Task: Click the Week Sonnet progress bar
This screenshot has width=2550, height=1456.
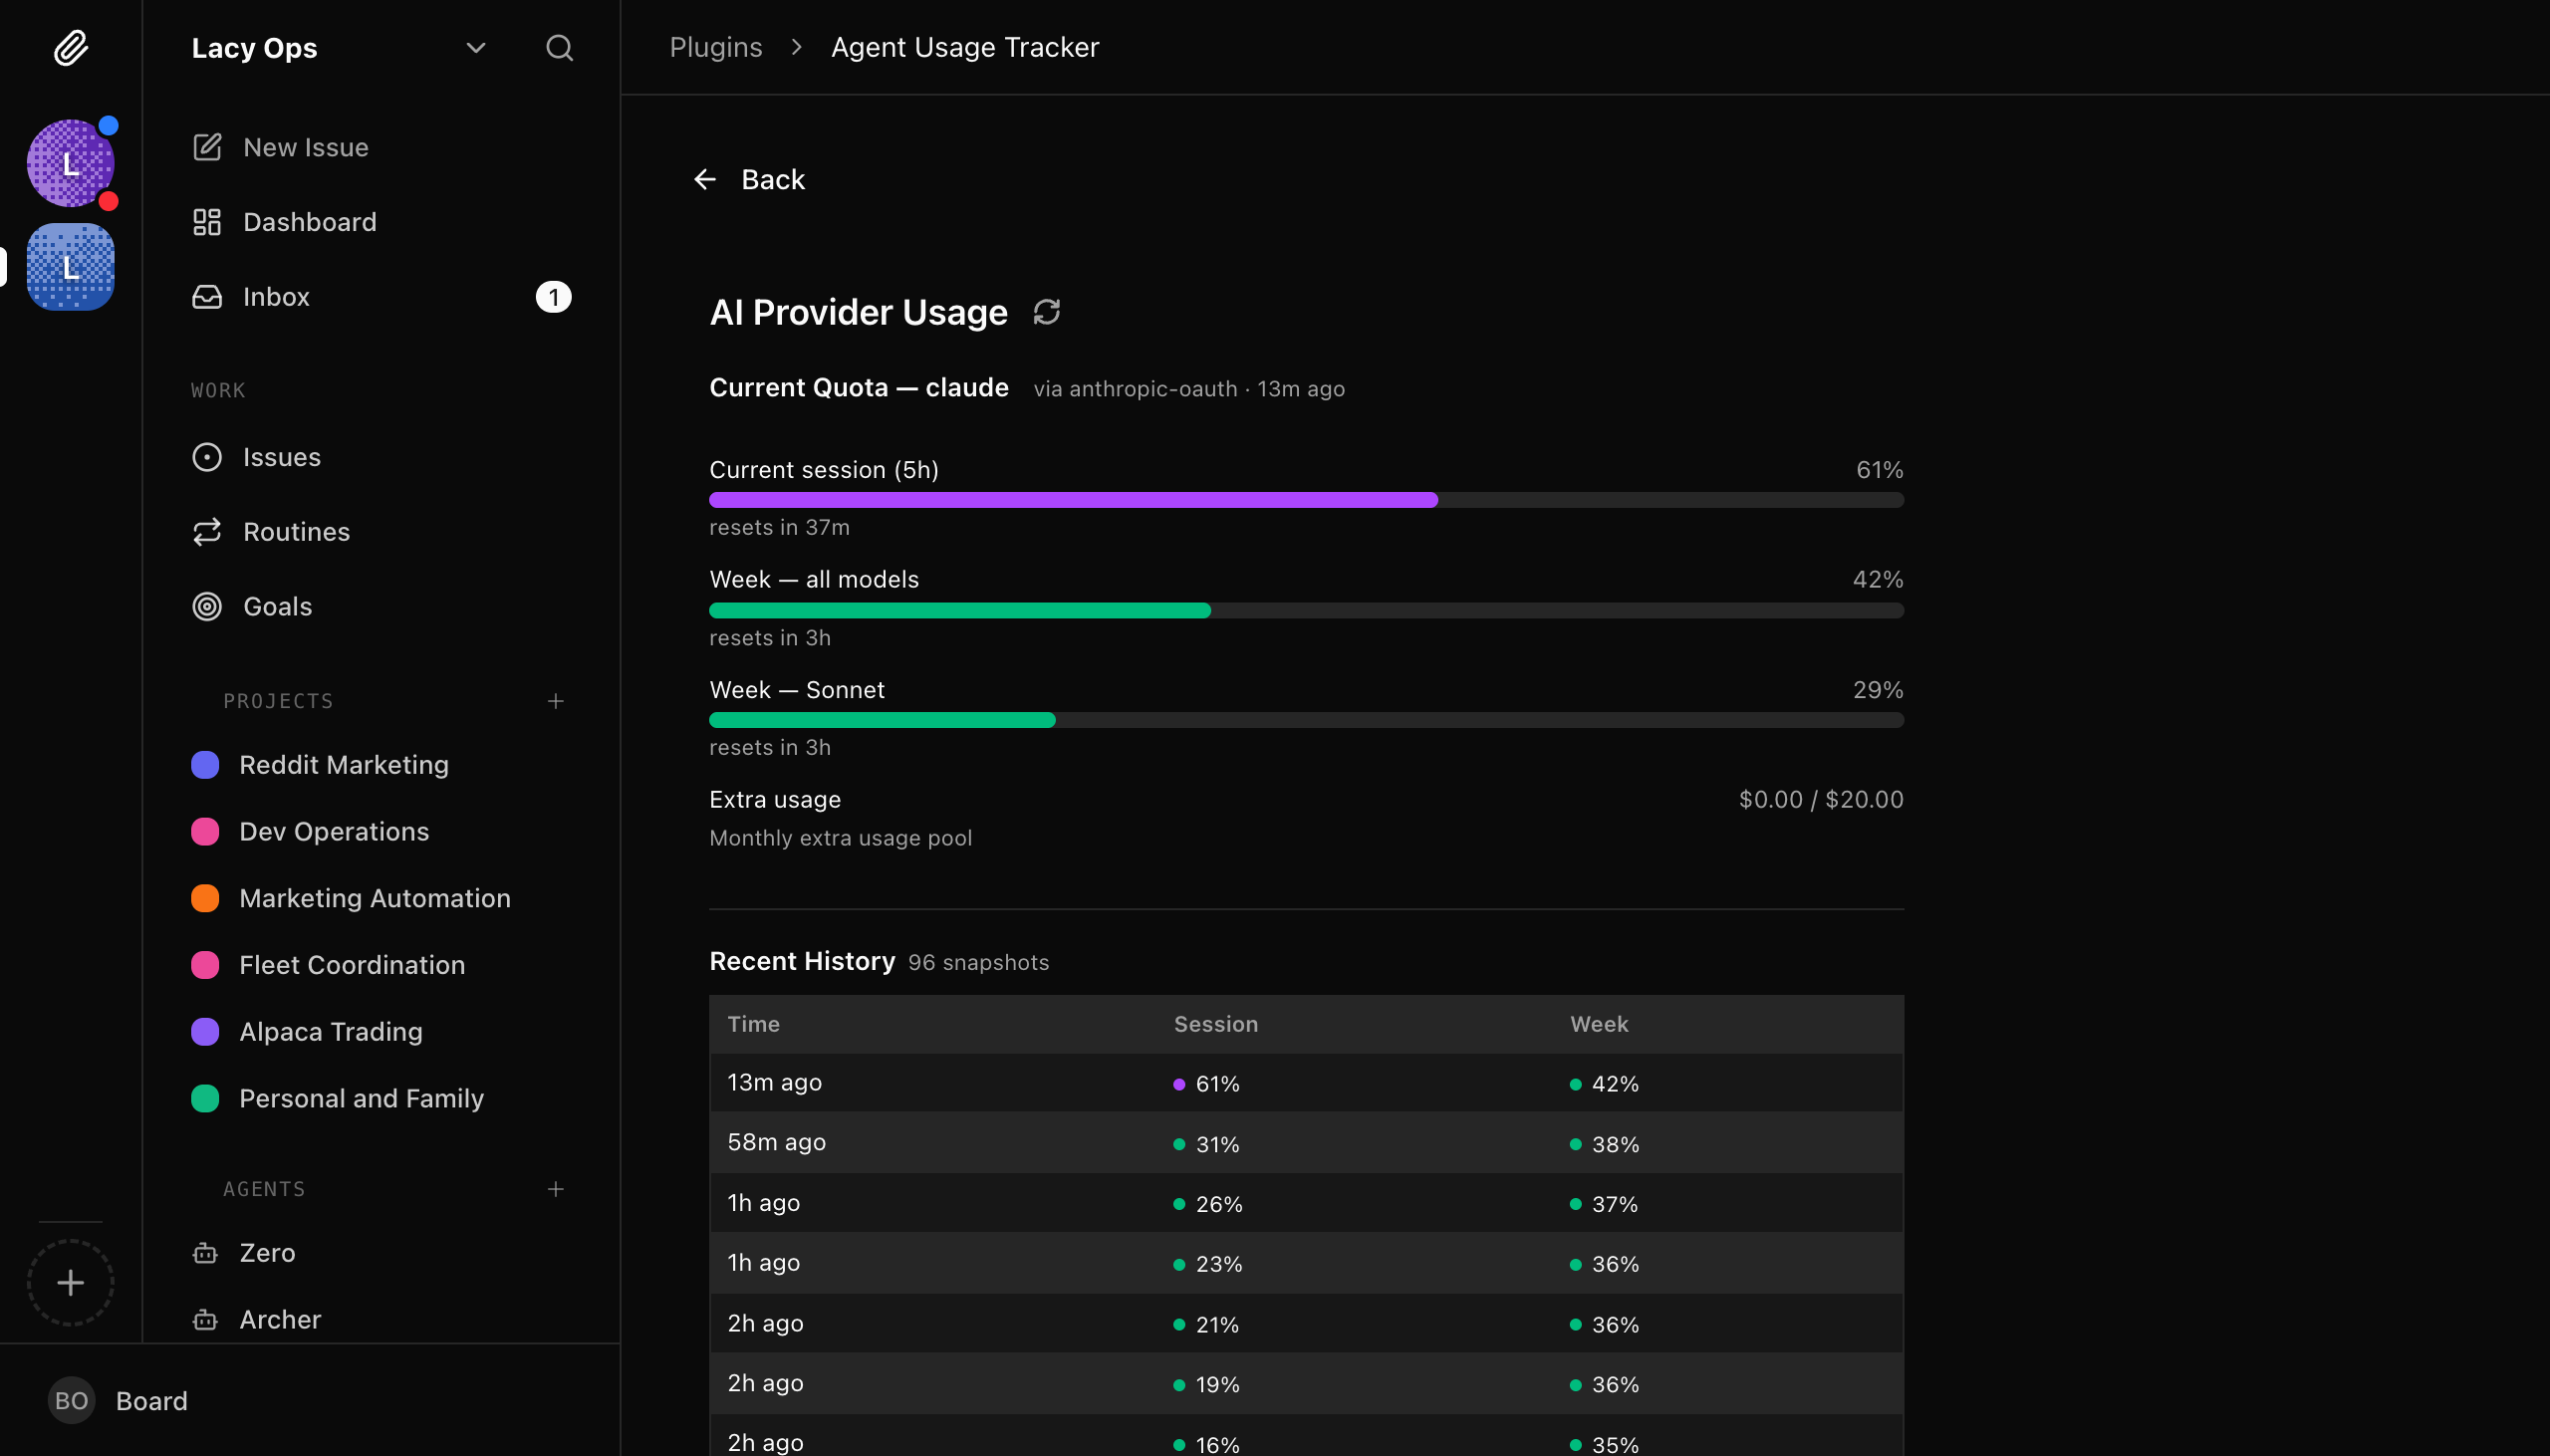Action: pyautogui.click(x=1306, y=720)
